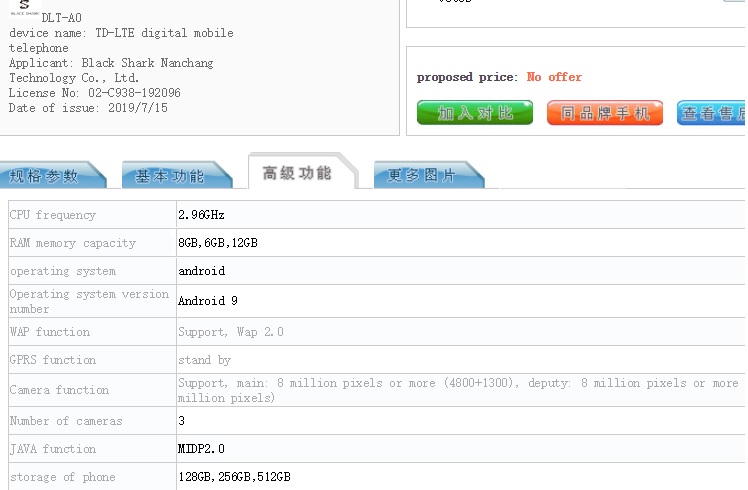Click the 'DLT-A0' model text

[62, 18]
